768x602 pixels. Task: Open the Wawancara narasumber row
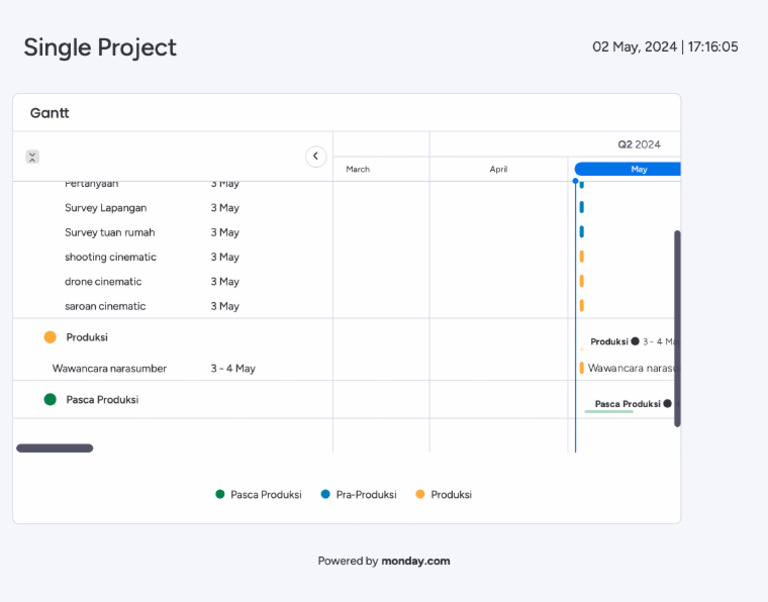point(109,368)
